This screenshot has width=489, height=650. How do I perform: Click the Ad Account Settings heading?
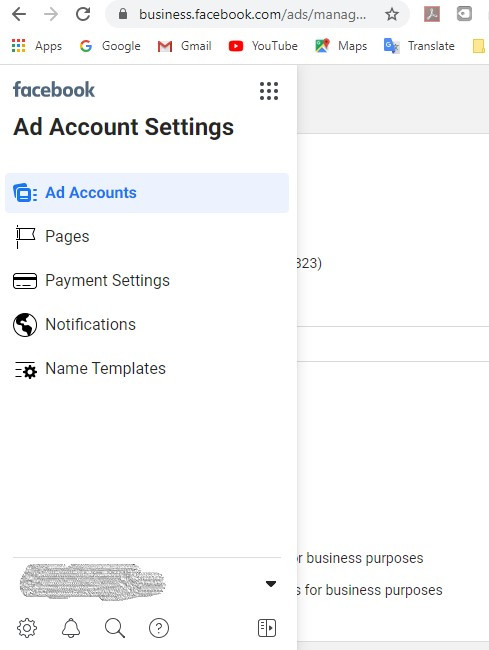click(123, 126)
